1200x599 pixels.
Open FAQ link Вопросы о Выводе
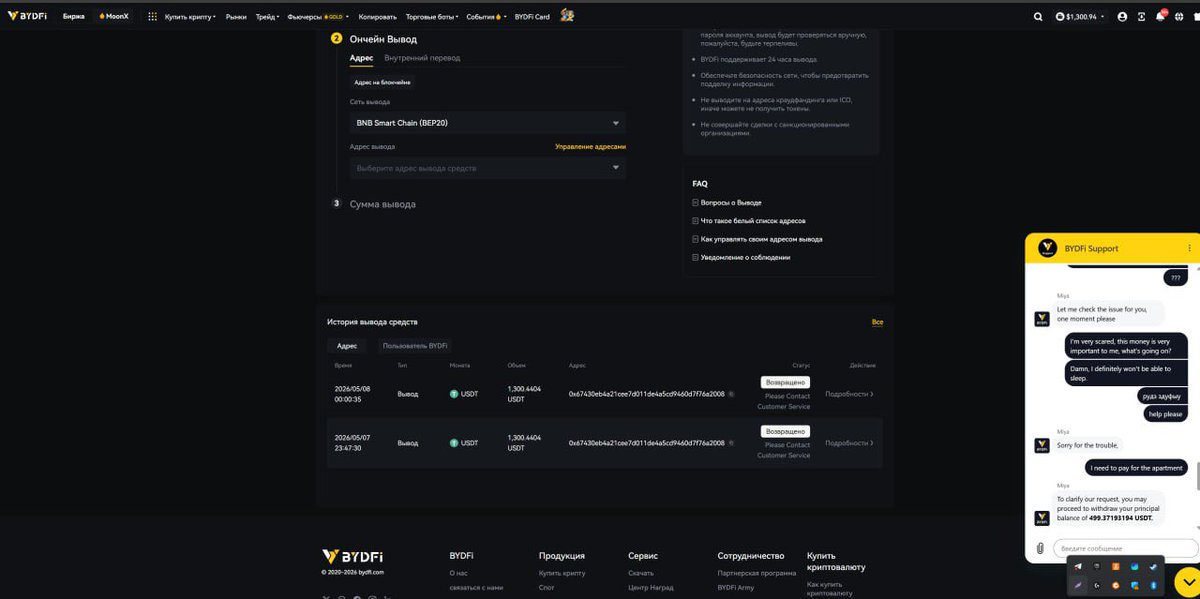click(731, 203)
